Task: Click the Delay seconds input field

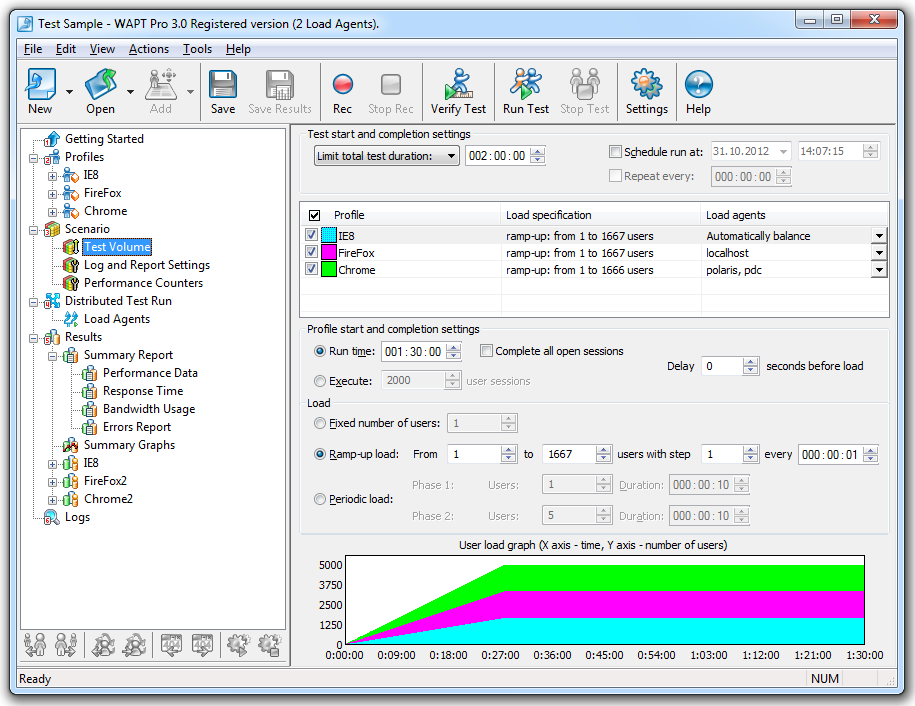Action: tap(721, 367)
